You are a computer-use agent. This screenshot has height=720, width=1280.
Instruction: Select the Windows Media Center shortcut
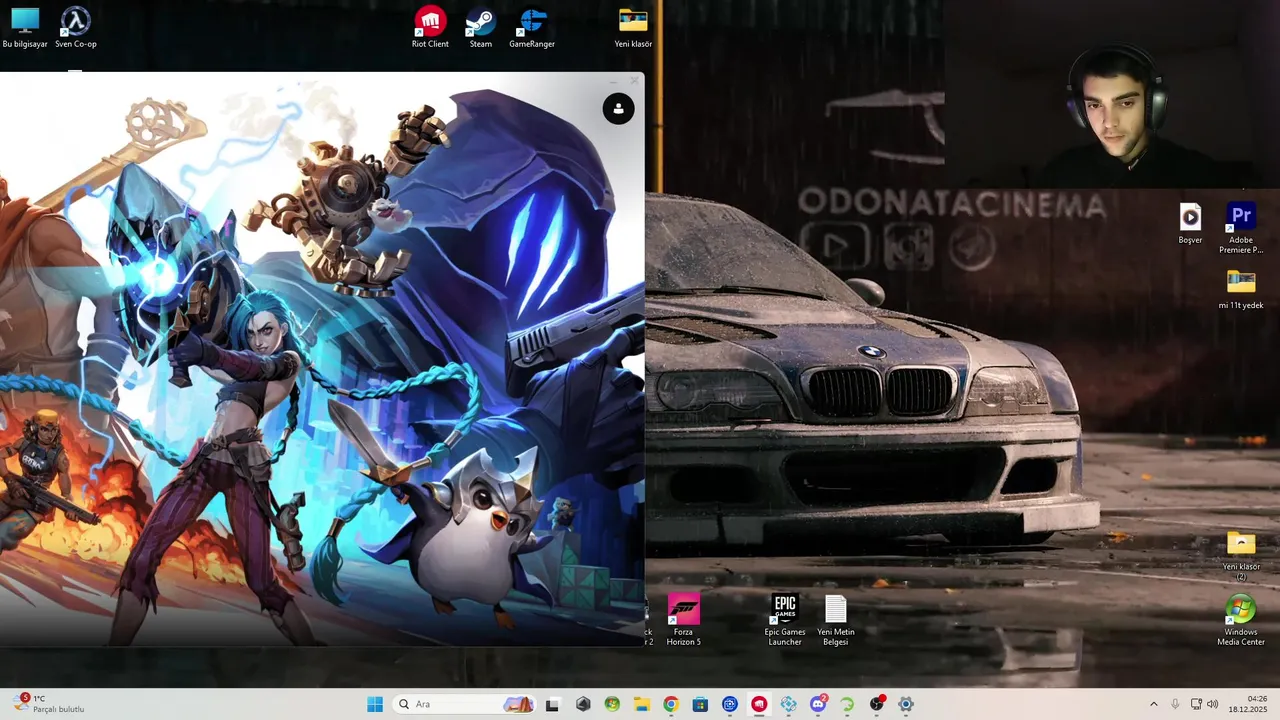pyautogui.click(x=1241, y=621)
